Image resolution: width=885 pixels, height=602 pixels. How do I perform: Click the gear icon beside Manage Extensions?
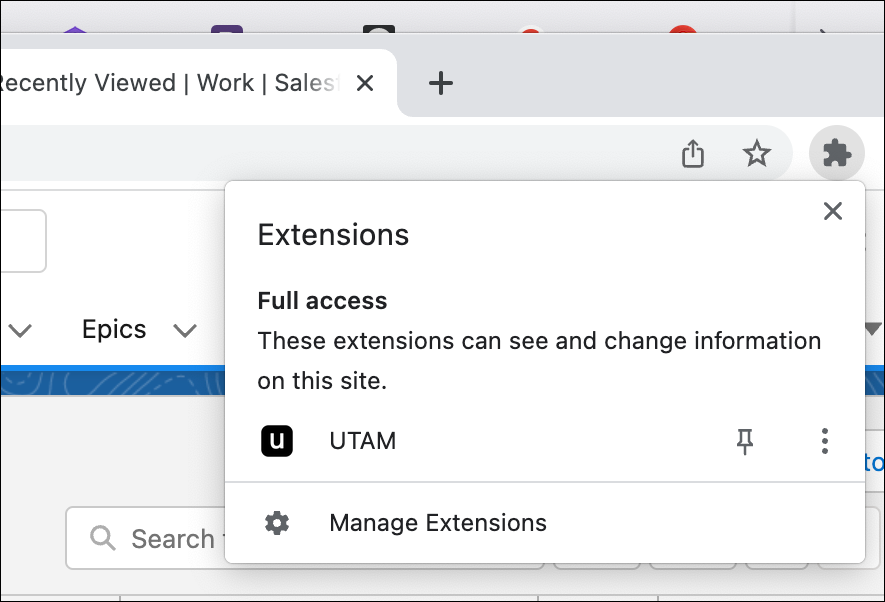(x=276, y=522)
